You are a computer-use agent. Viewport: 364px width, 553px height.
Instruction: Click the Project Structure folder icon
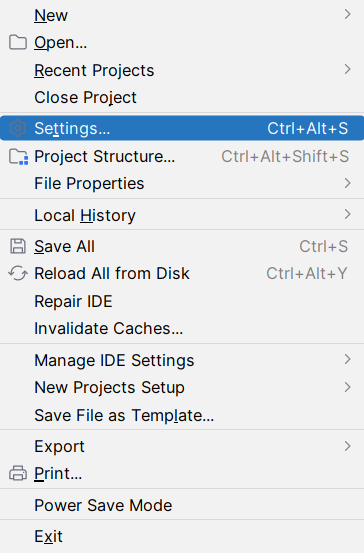18,157
